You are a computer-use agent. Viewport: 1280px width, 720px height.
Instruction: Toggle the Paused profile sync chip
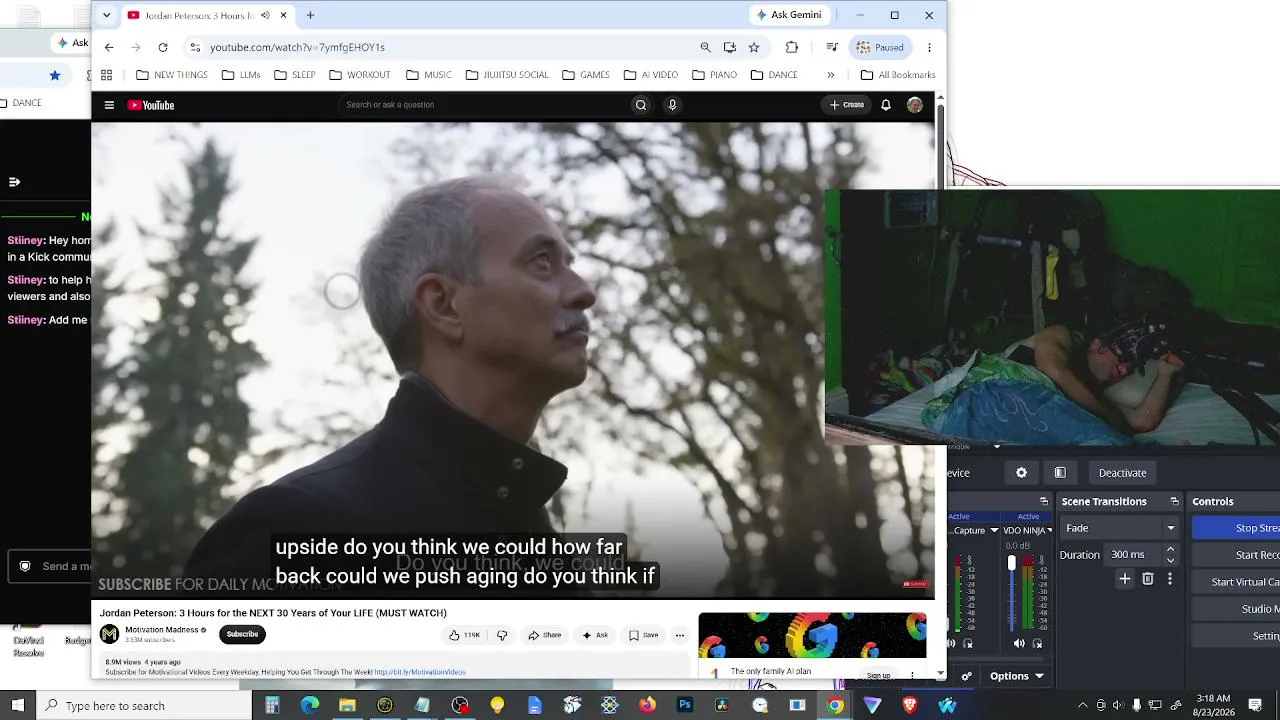(880, 47)
